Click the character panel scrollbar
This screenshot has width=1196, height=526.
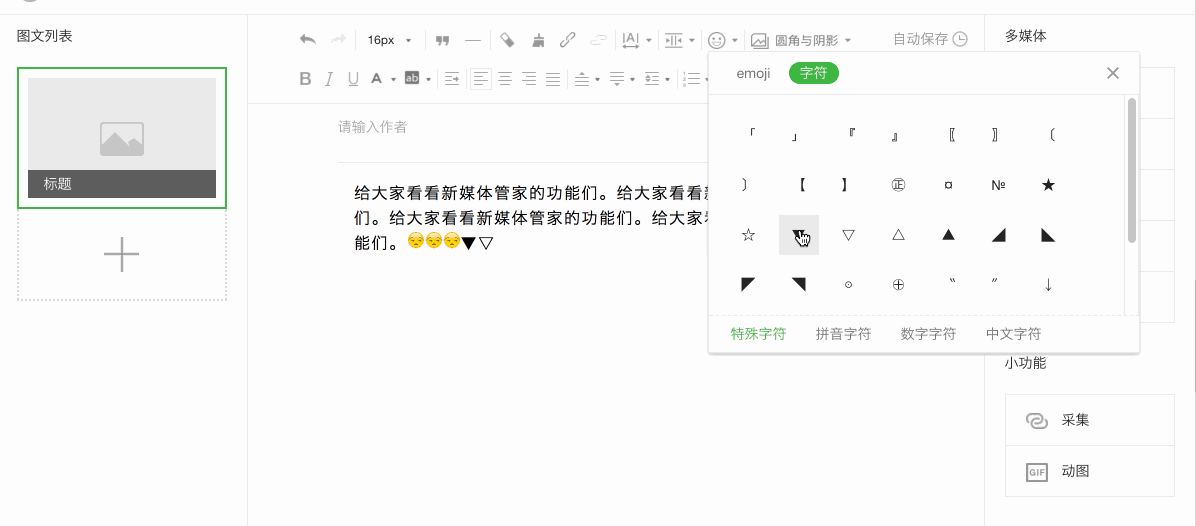[x=1132, y=169]
